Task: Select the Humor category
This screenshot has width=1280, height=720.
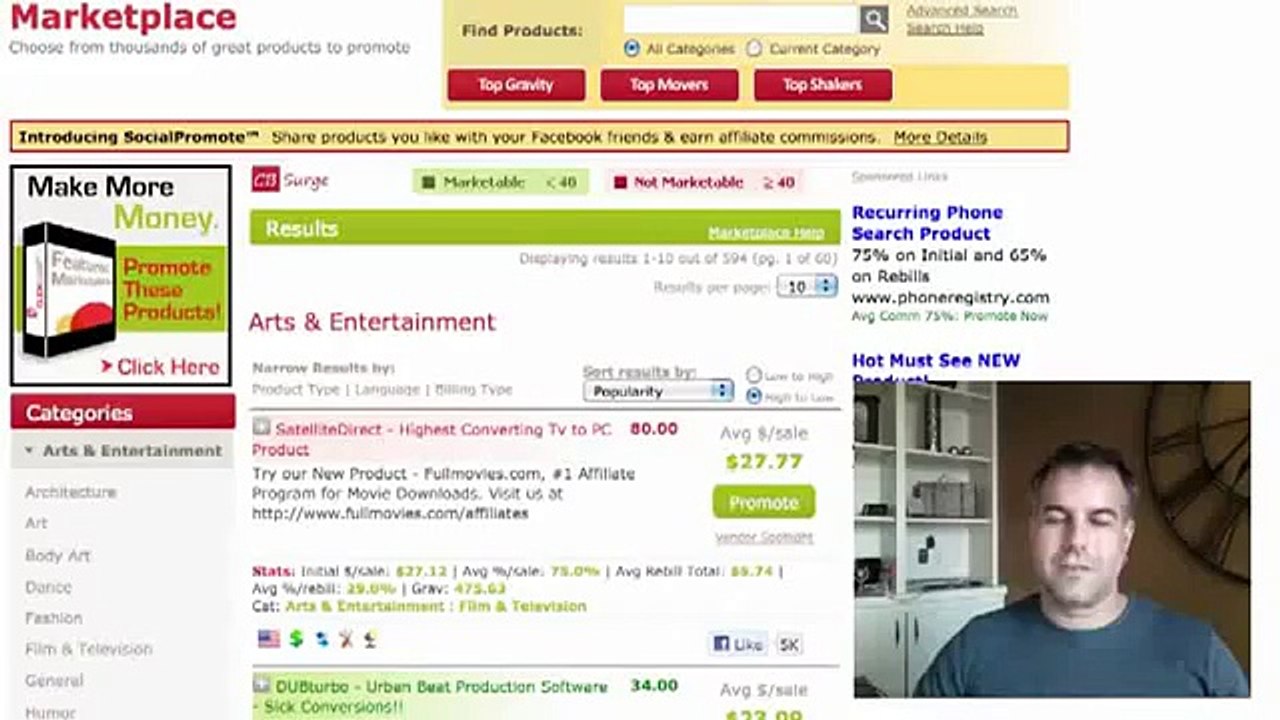Action: coord(50,712)
